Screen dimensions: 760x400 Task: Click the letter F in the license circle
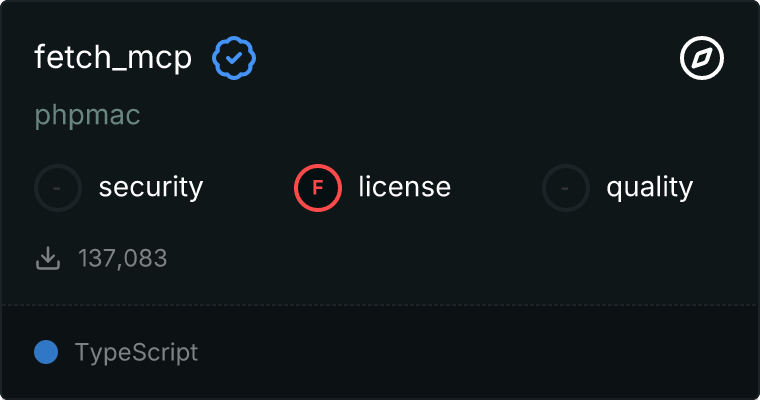click(x=318, y=187)
